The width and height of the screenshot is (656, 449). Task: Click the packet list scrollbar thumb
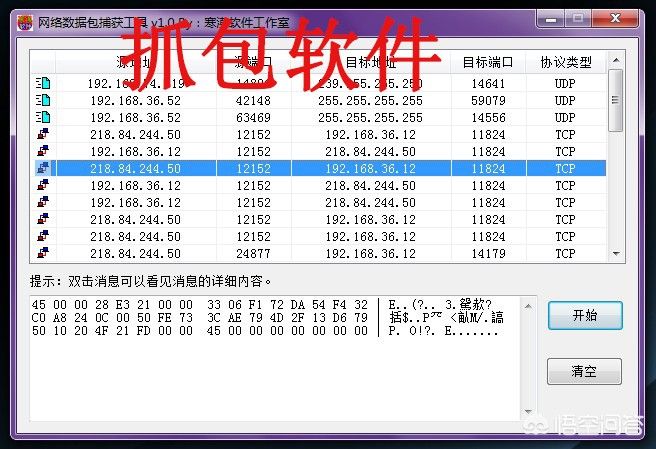click(x=615, y=100)
